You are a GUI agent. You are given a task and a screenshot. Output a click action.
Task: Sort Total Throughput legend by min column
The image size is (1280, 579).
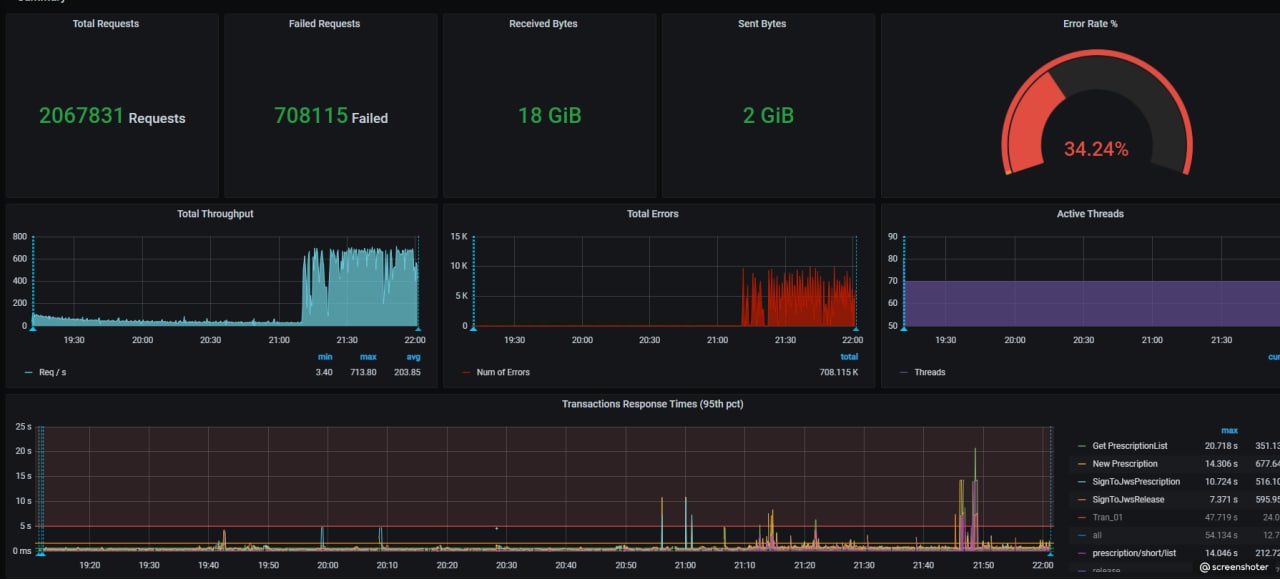tap(325, 357)
